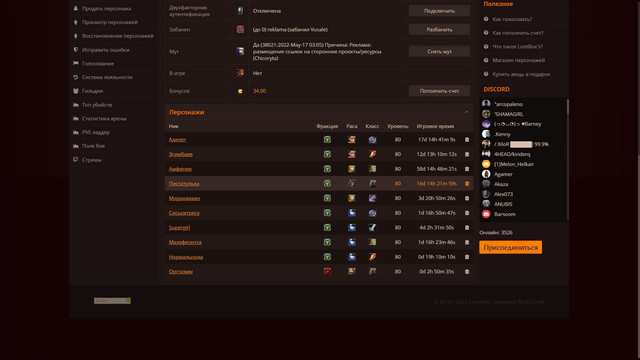640x360 pixels.
Task: Click Discord avatar of Barsoom
Action: (486, 214)
